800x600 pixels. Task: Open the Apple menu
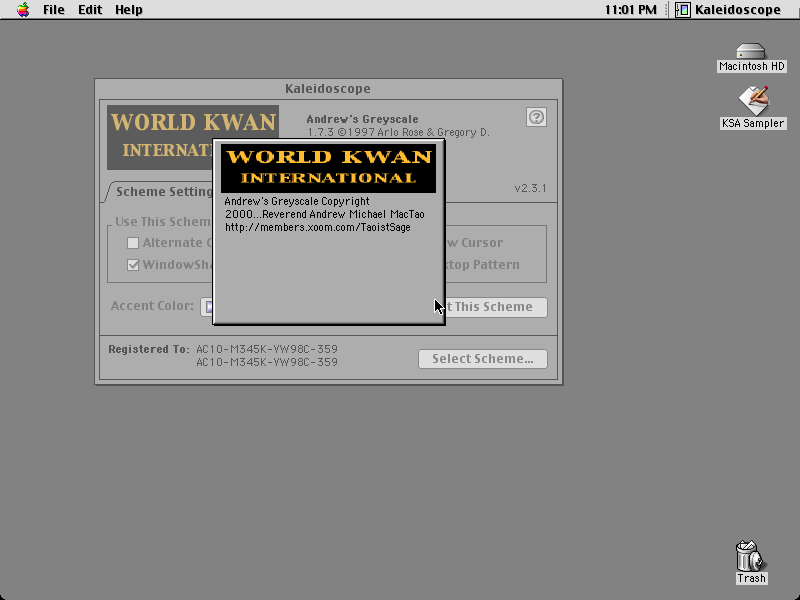[x=23, y=9]
